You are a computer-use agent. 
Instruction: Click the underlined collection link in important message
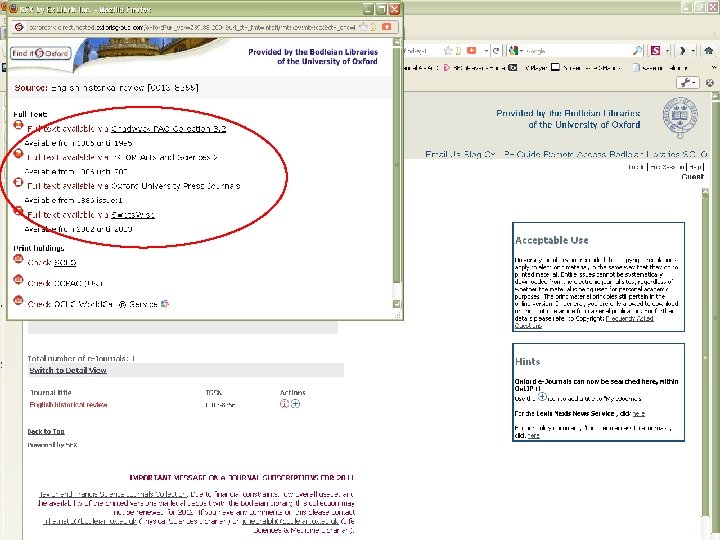112,494
